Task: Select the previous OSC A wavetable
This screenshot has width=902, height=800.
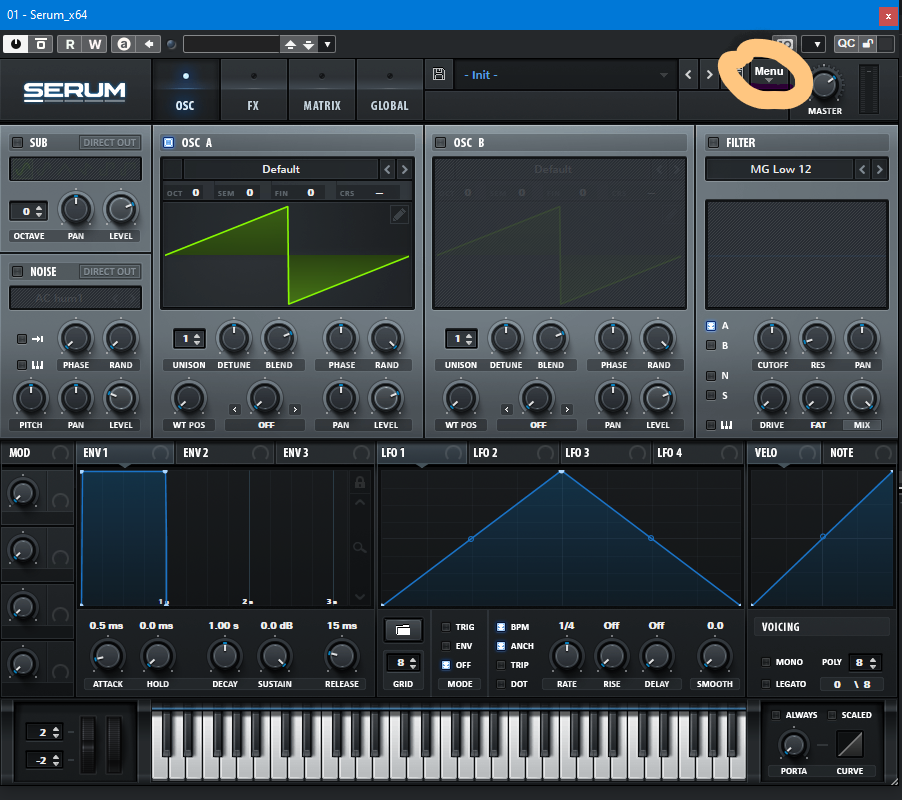Action: coord(387,169)
